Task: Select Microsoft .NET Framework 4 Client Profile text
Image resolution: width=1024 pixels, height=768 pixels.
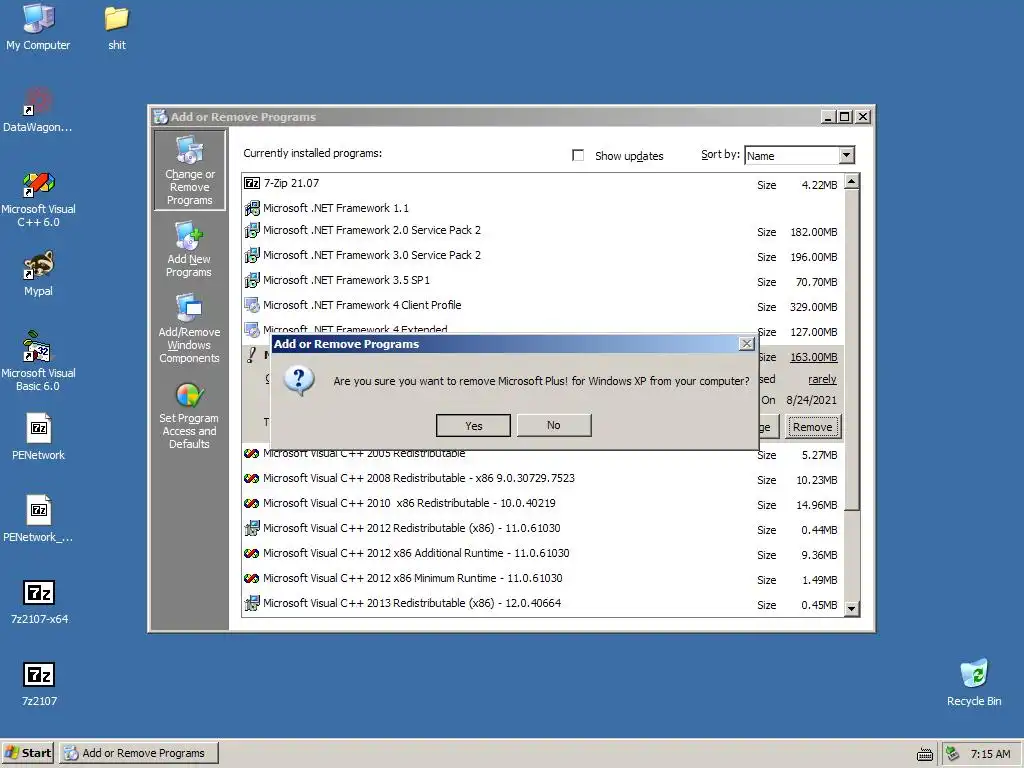Action: (x=362, y=305)
